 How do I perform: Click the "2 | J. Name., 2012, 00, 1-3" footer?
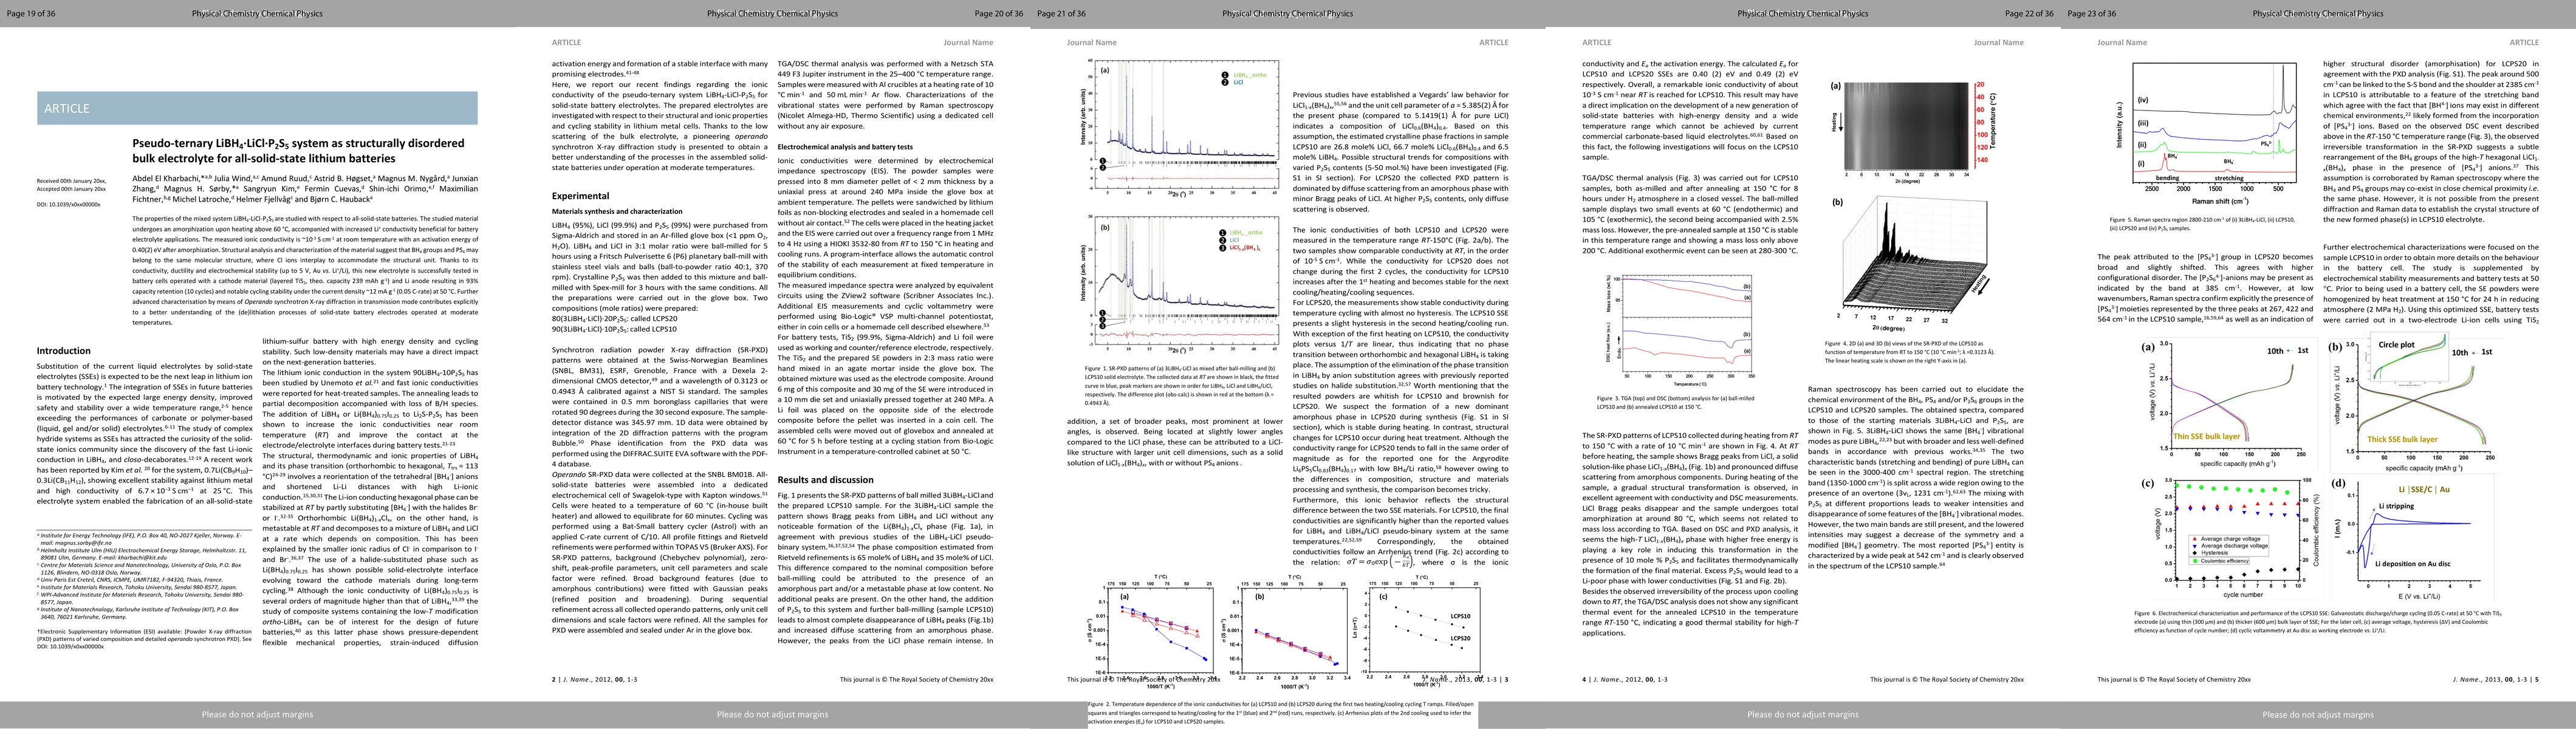pos(595,680)
